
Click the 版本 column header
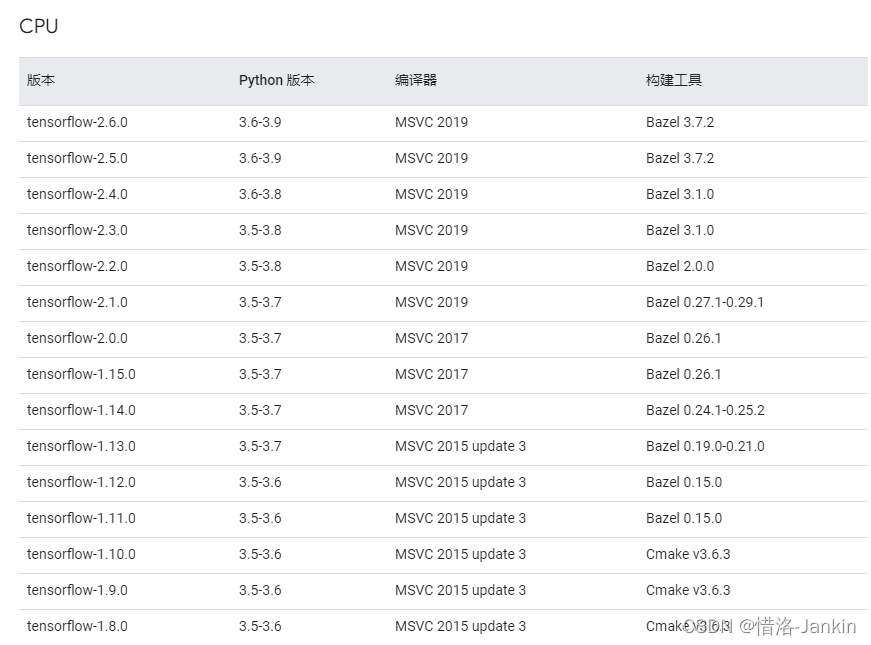point(41,80)
